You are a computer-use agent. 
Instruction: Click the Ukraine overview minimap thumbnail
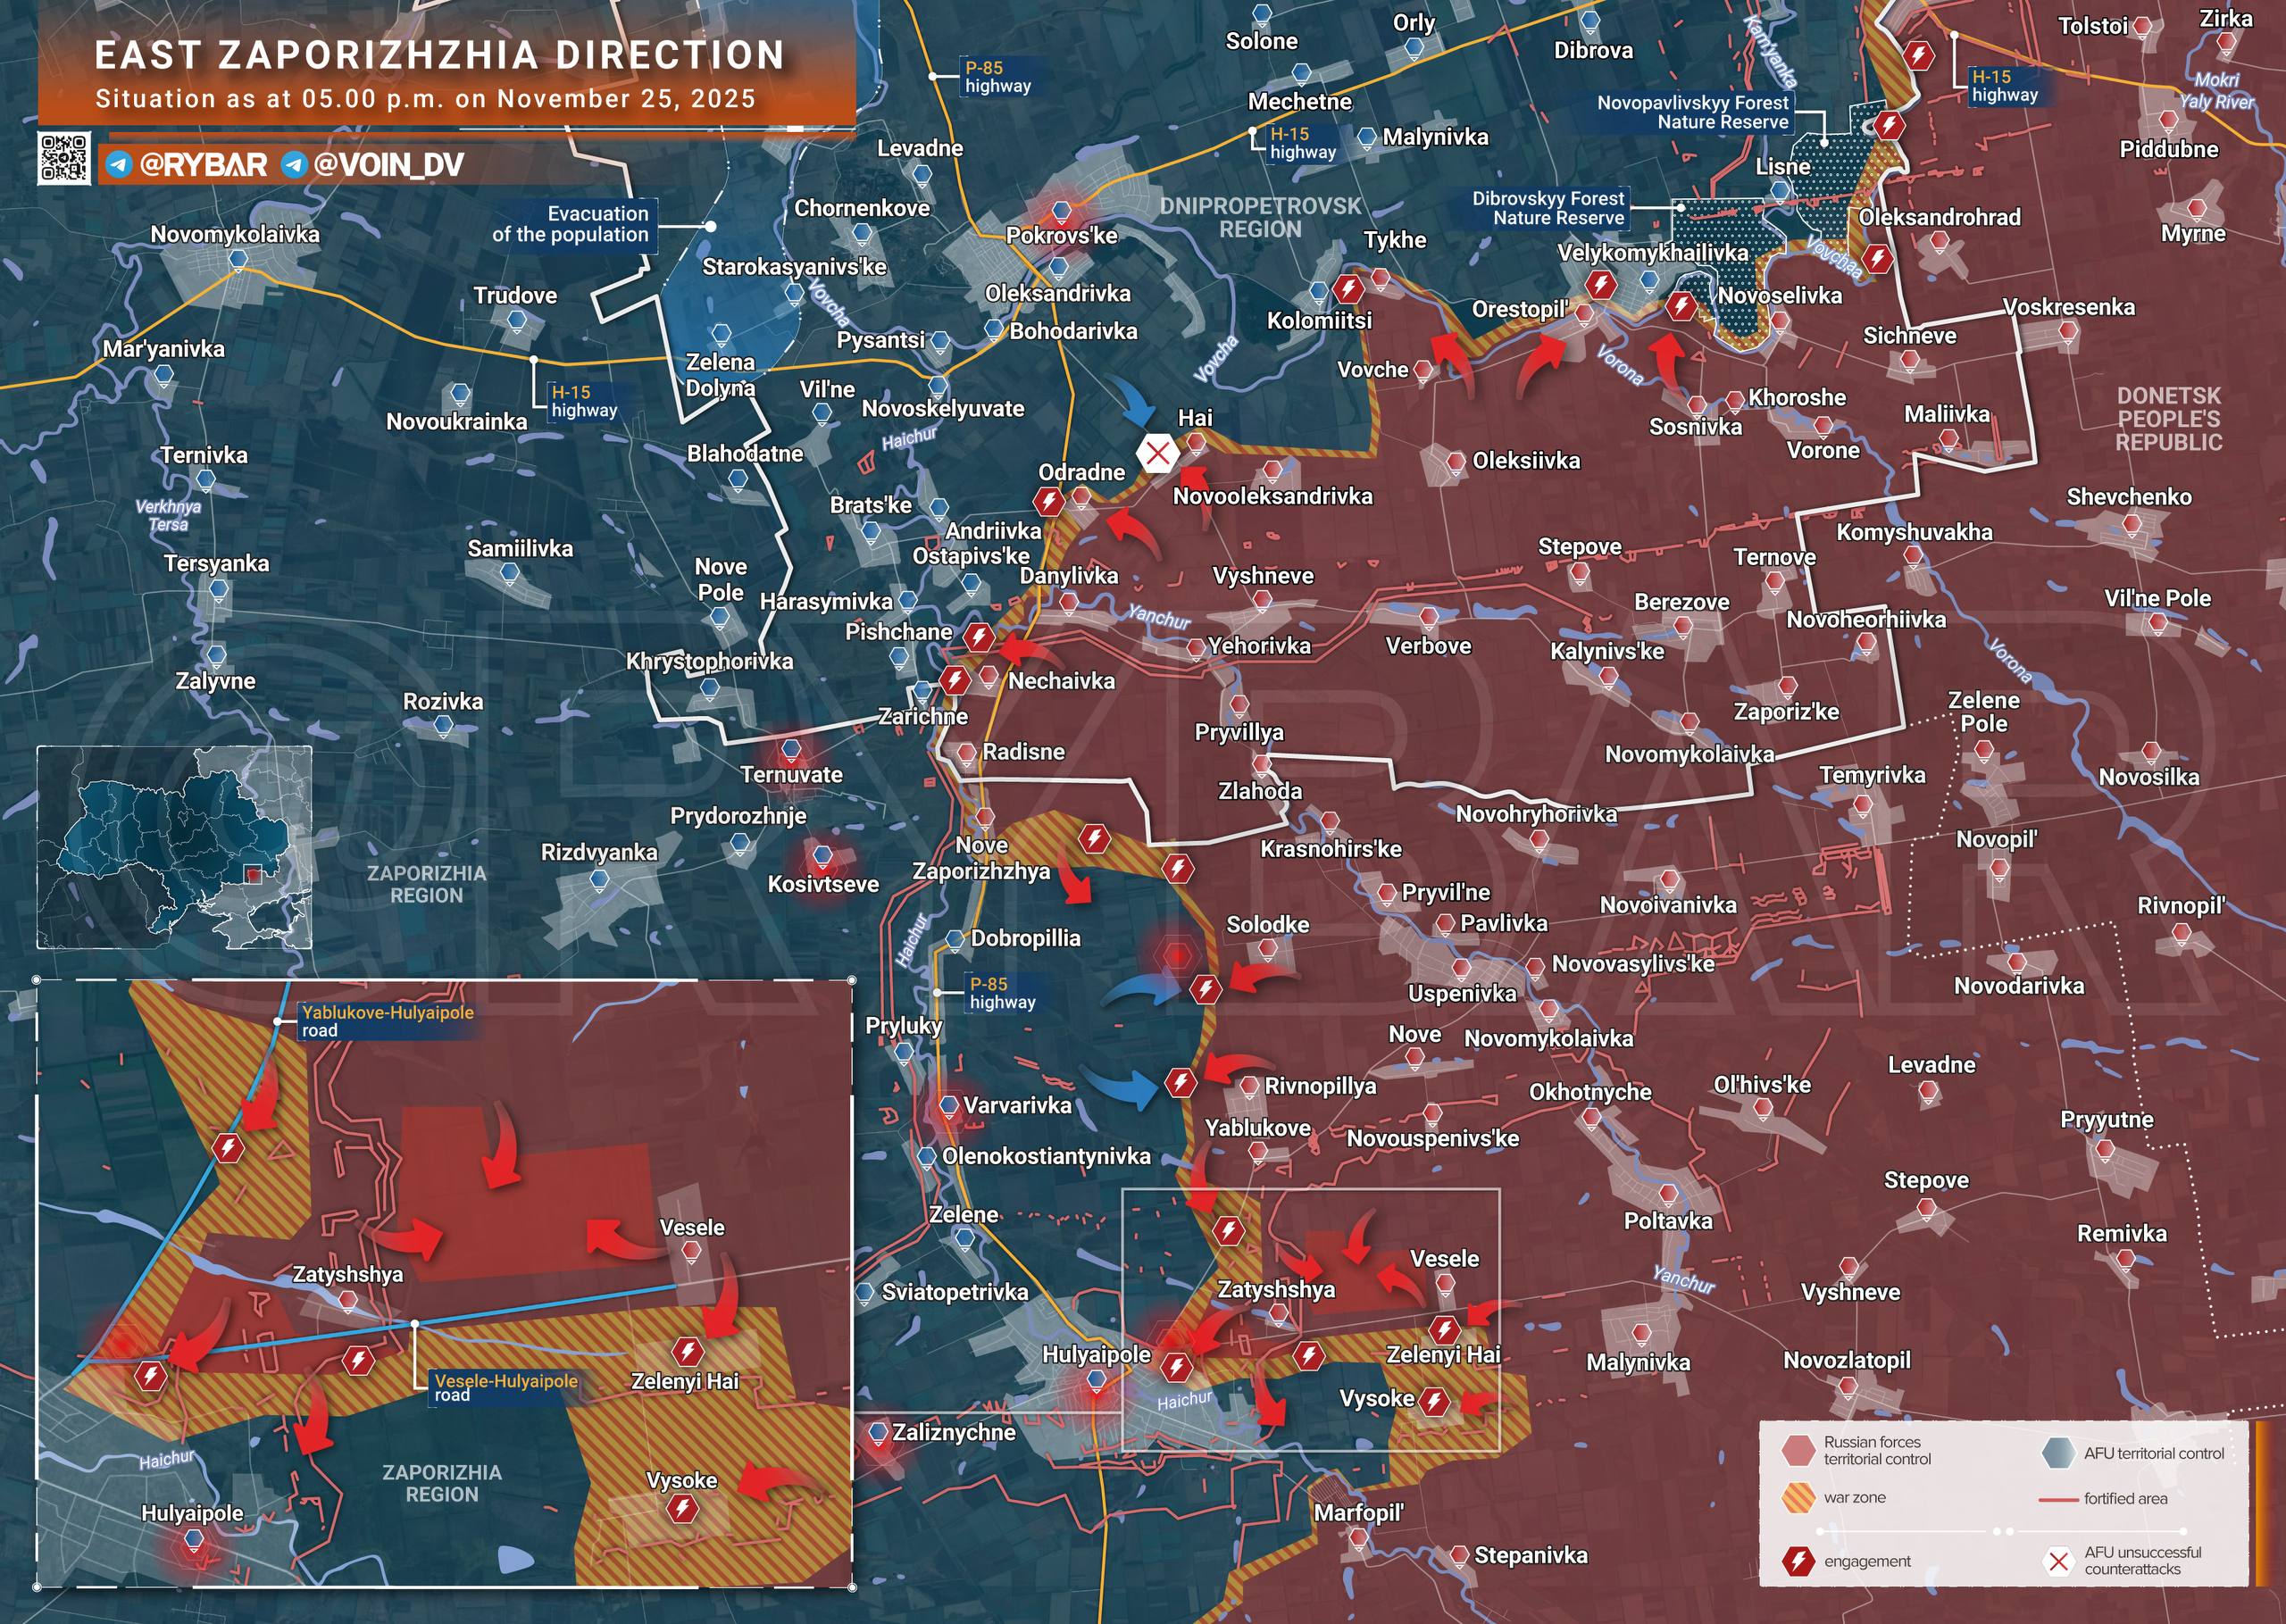click(175, 847)
